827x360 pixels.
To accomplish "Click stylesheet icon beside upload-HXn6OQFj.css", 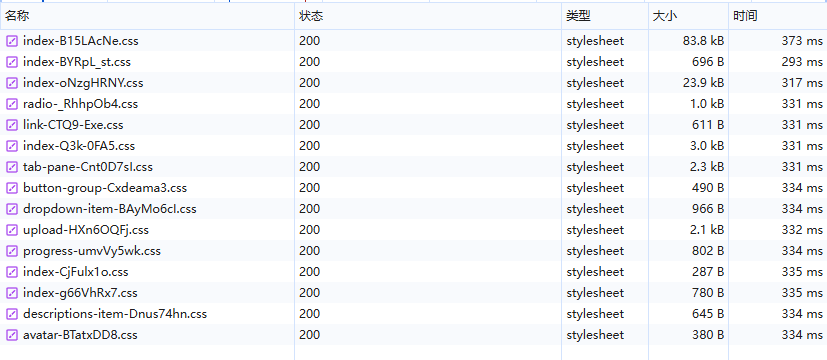I will (12, 230).
